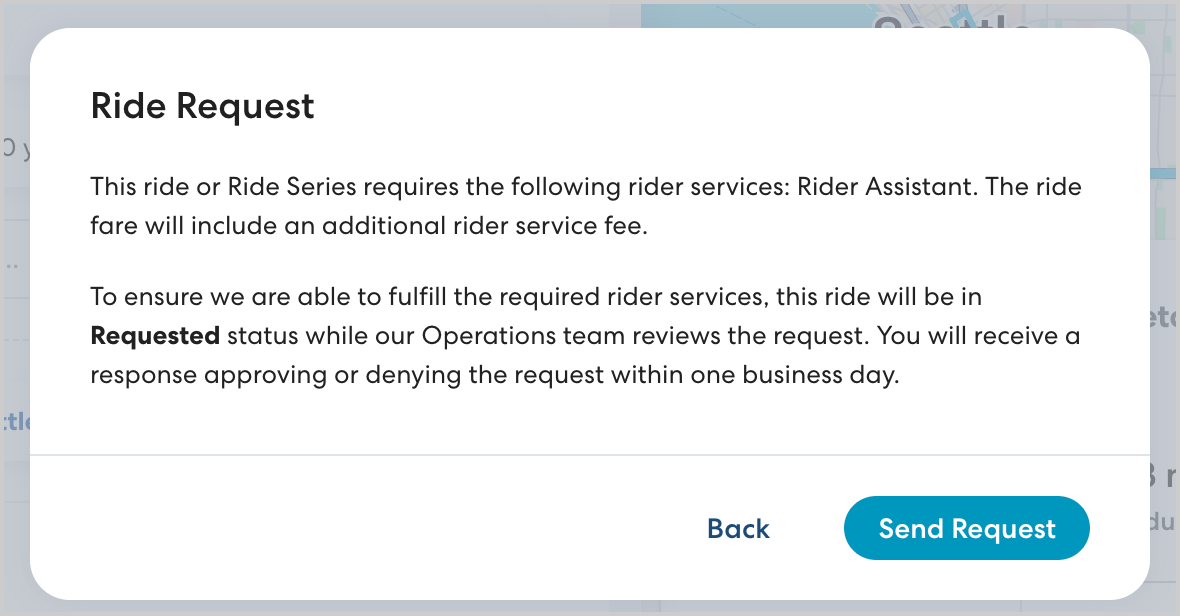Click empty footer area left of Back
Viewport: 1180px width, 616px height.
[350, 528]
